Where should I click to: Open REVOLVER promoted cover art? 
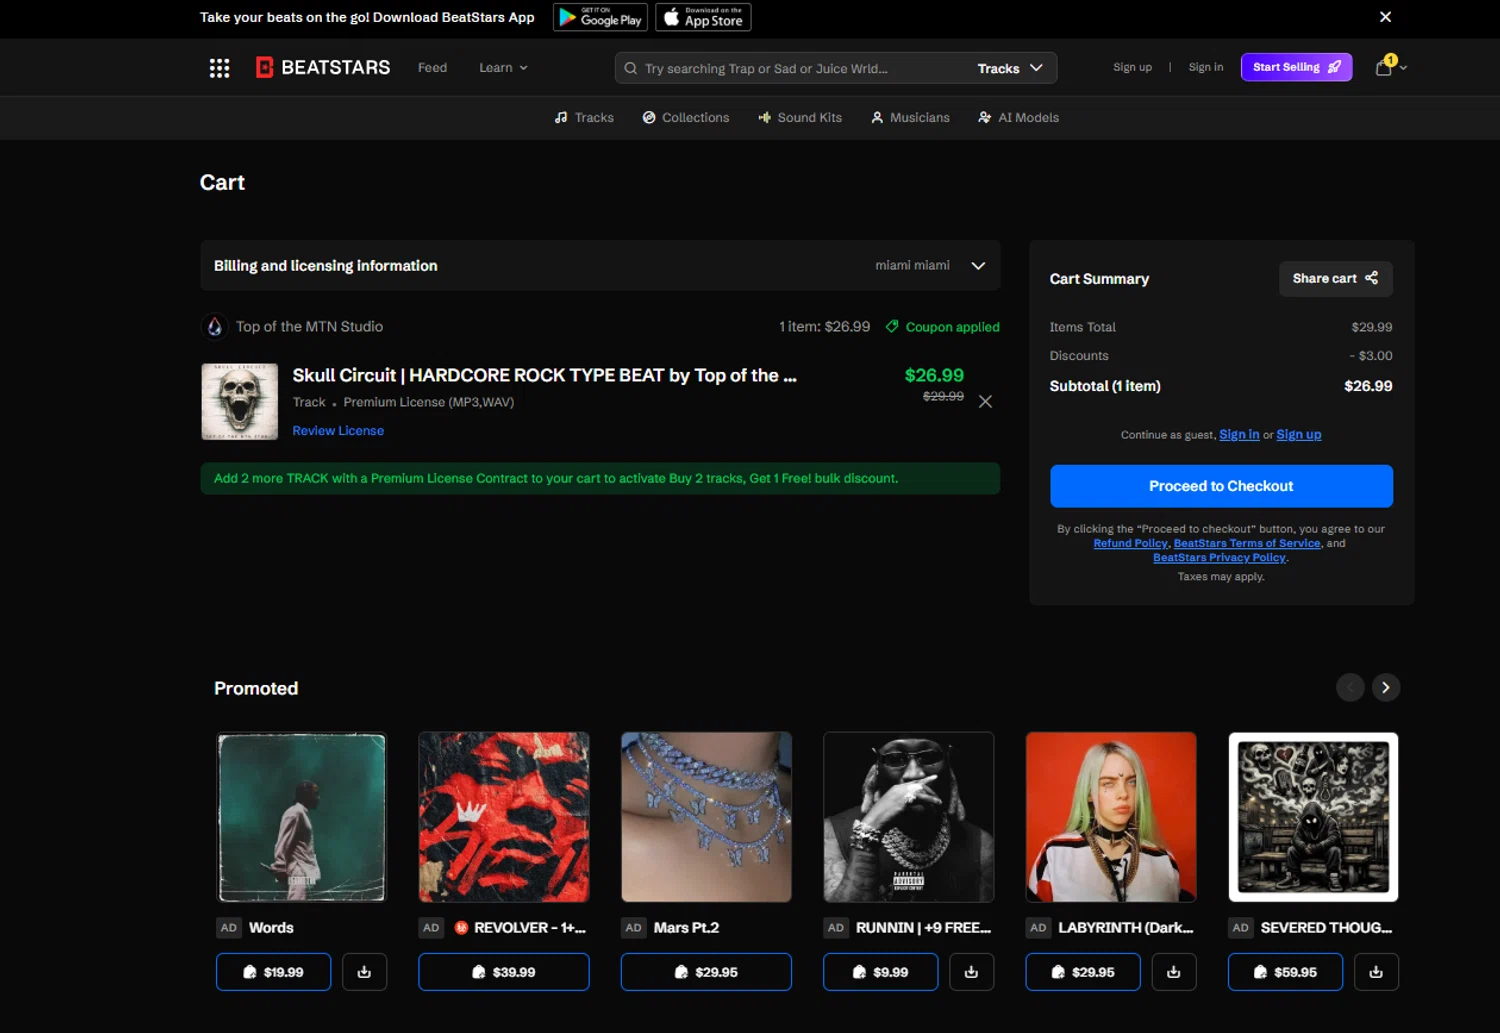point(504,817)
